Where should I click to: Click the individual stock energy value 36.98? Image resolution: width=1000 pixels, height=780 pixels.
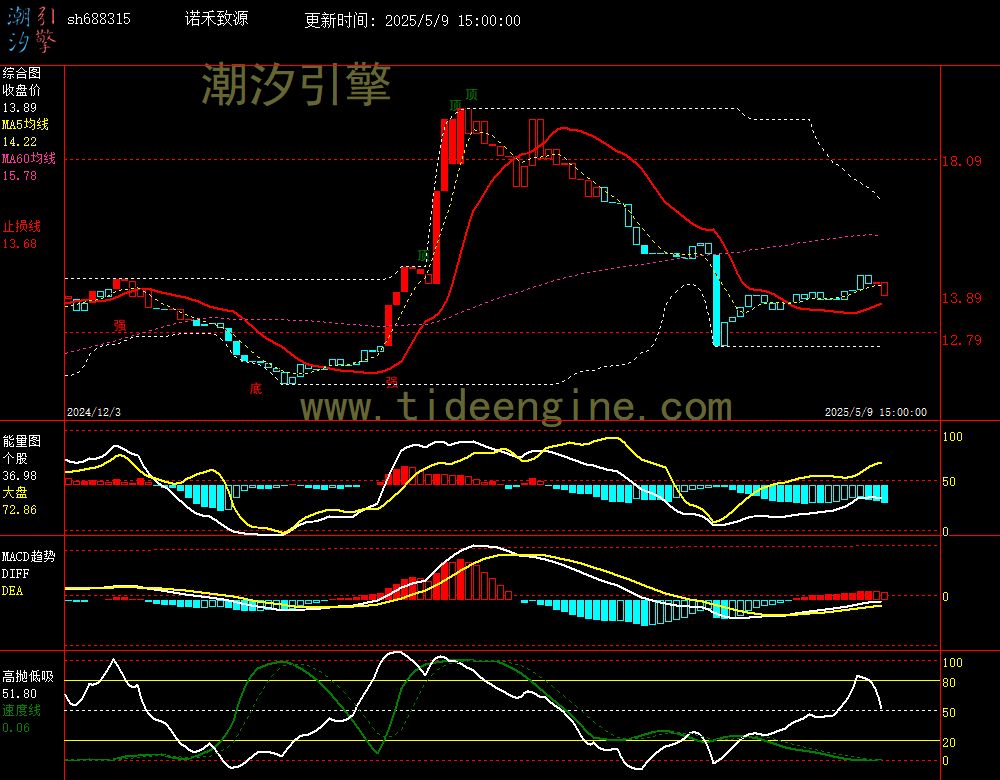pos(20,476)
